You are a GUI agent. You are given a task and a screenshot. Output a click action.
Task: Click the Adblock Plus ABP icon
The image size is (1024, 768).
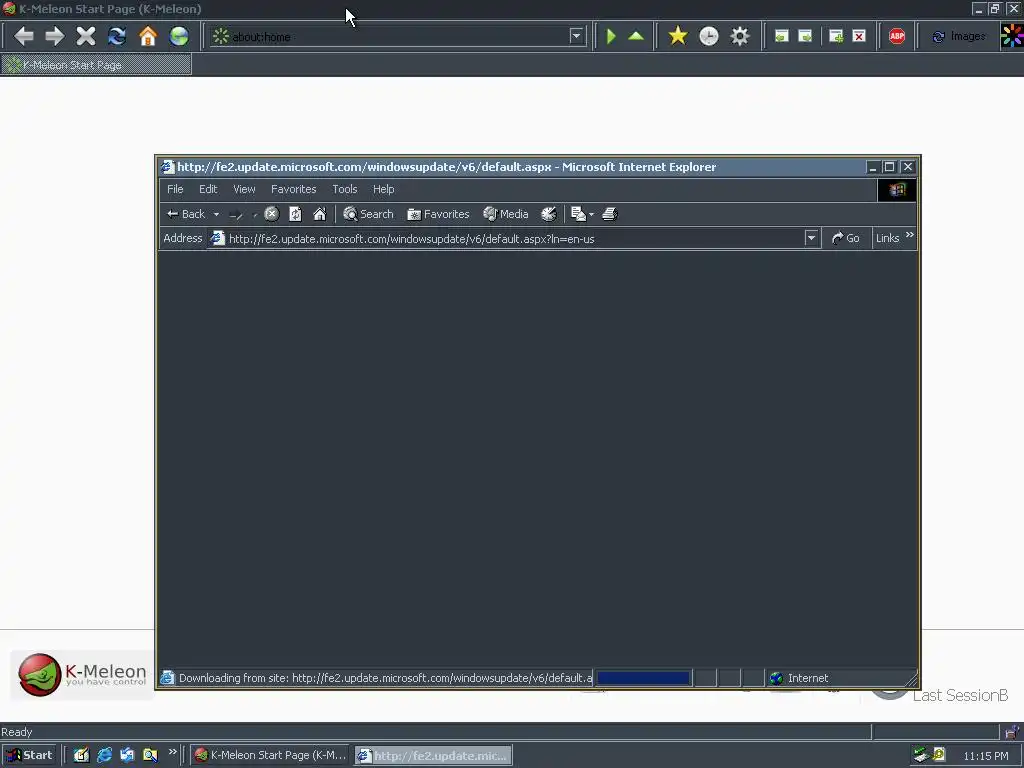[897, 36]
